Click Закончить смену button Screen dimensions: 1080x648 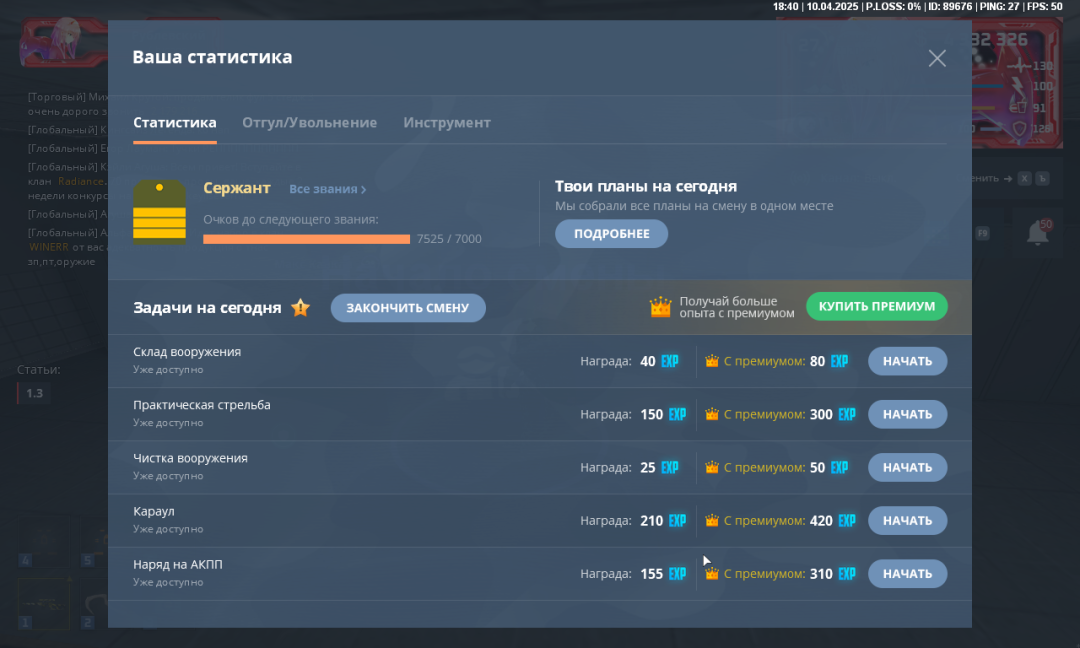tap(407, 308)
